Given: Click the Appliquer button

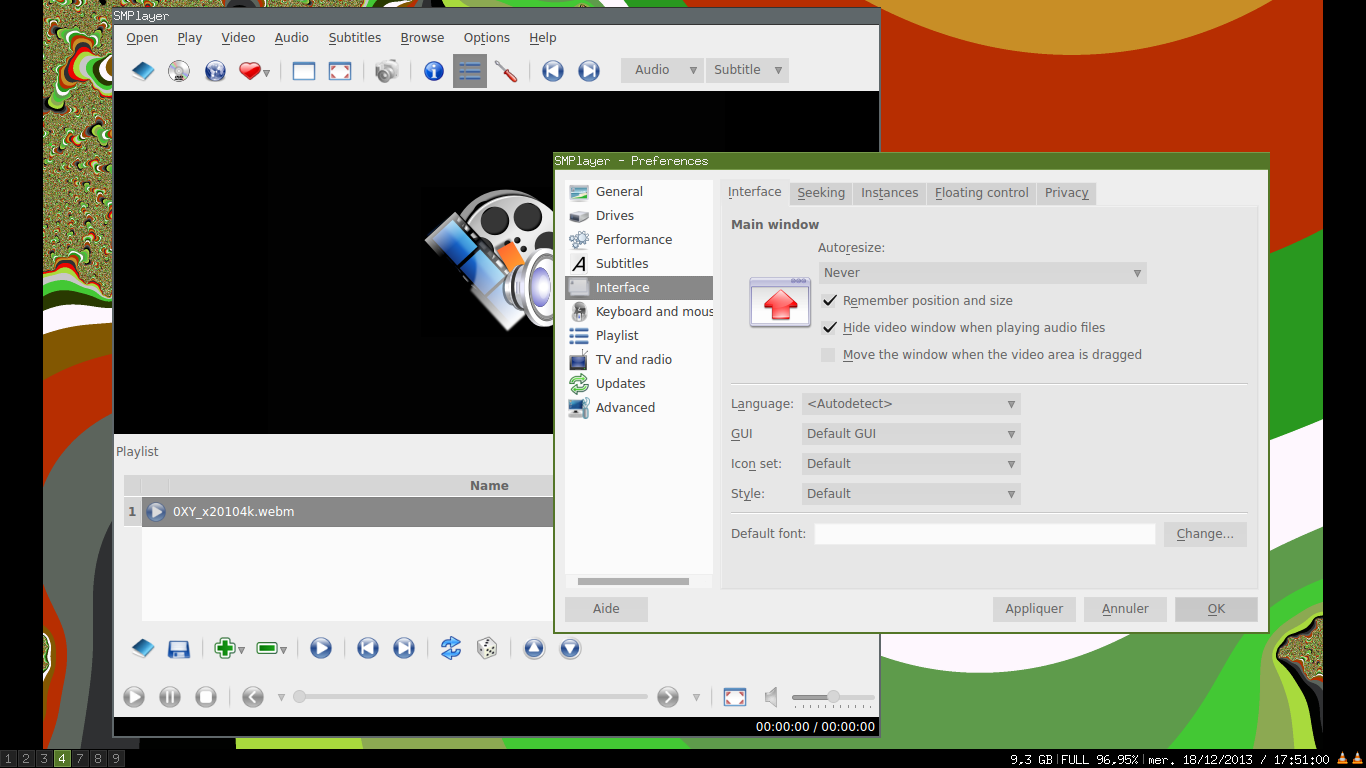Looking at the screenshot, I should coord(1034,609).
